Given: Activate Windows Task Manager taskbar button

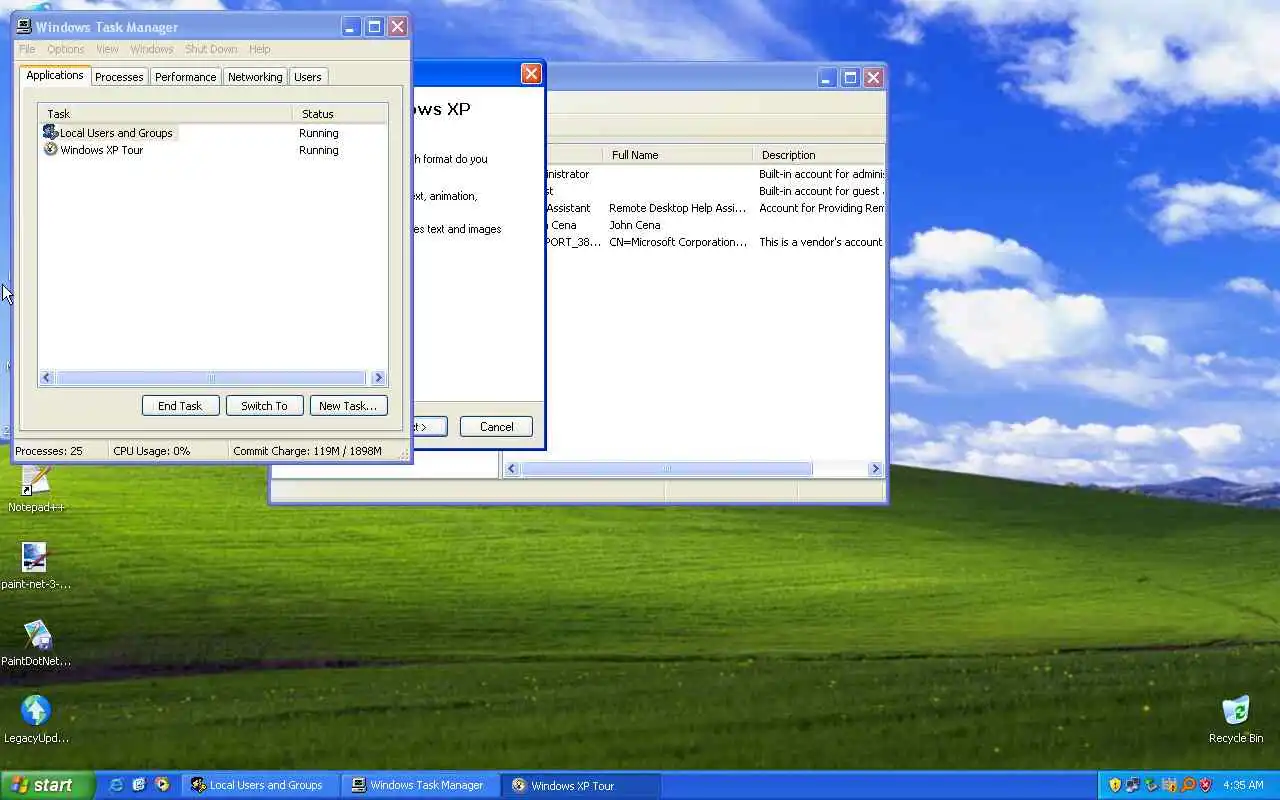Looking at the screenshot, I should [x=421, y=785].
